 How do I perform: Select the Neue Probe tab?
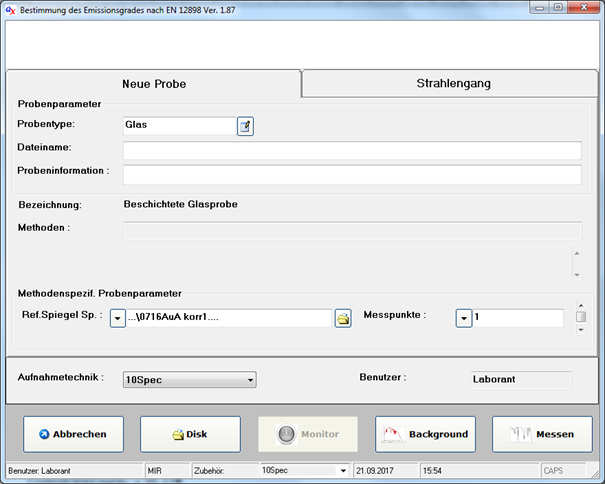[x=154, y=84]
